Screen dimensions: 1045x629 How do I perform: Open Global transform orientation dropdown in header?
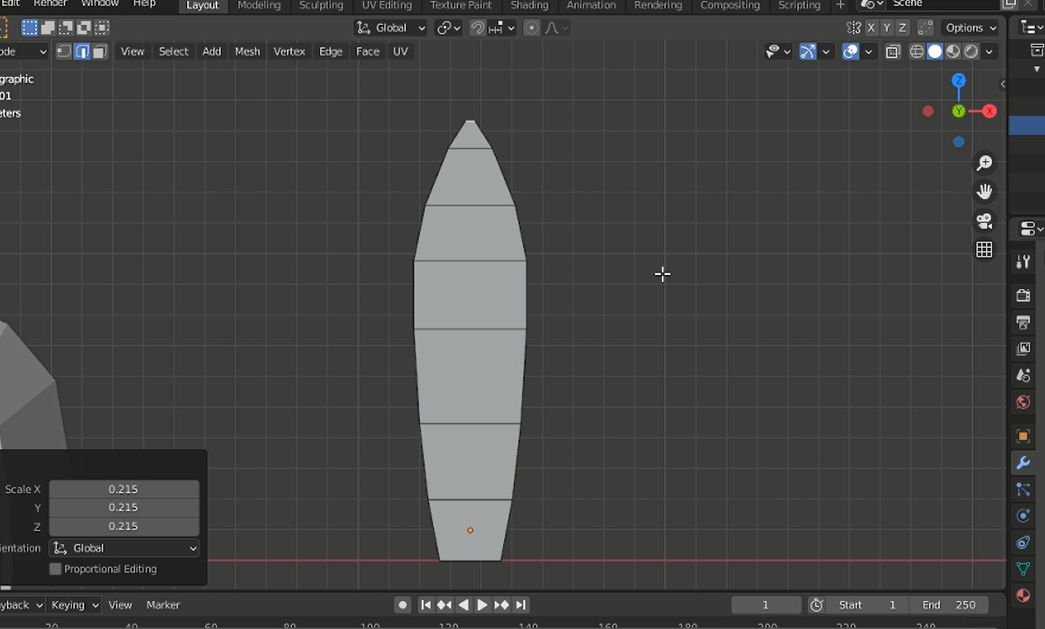pyautogui.click(x=391, y=27)
